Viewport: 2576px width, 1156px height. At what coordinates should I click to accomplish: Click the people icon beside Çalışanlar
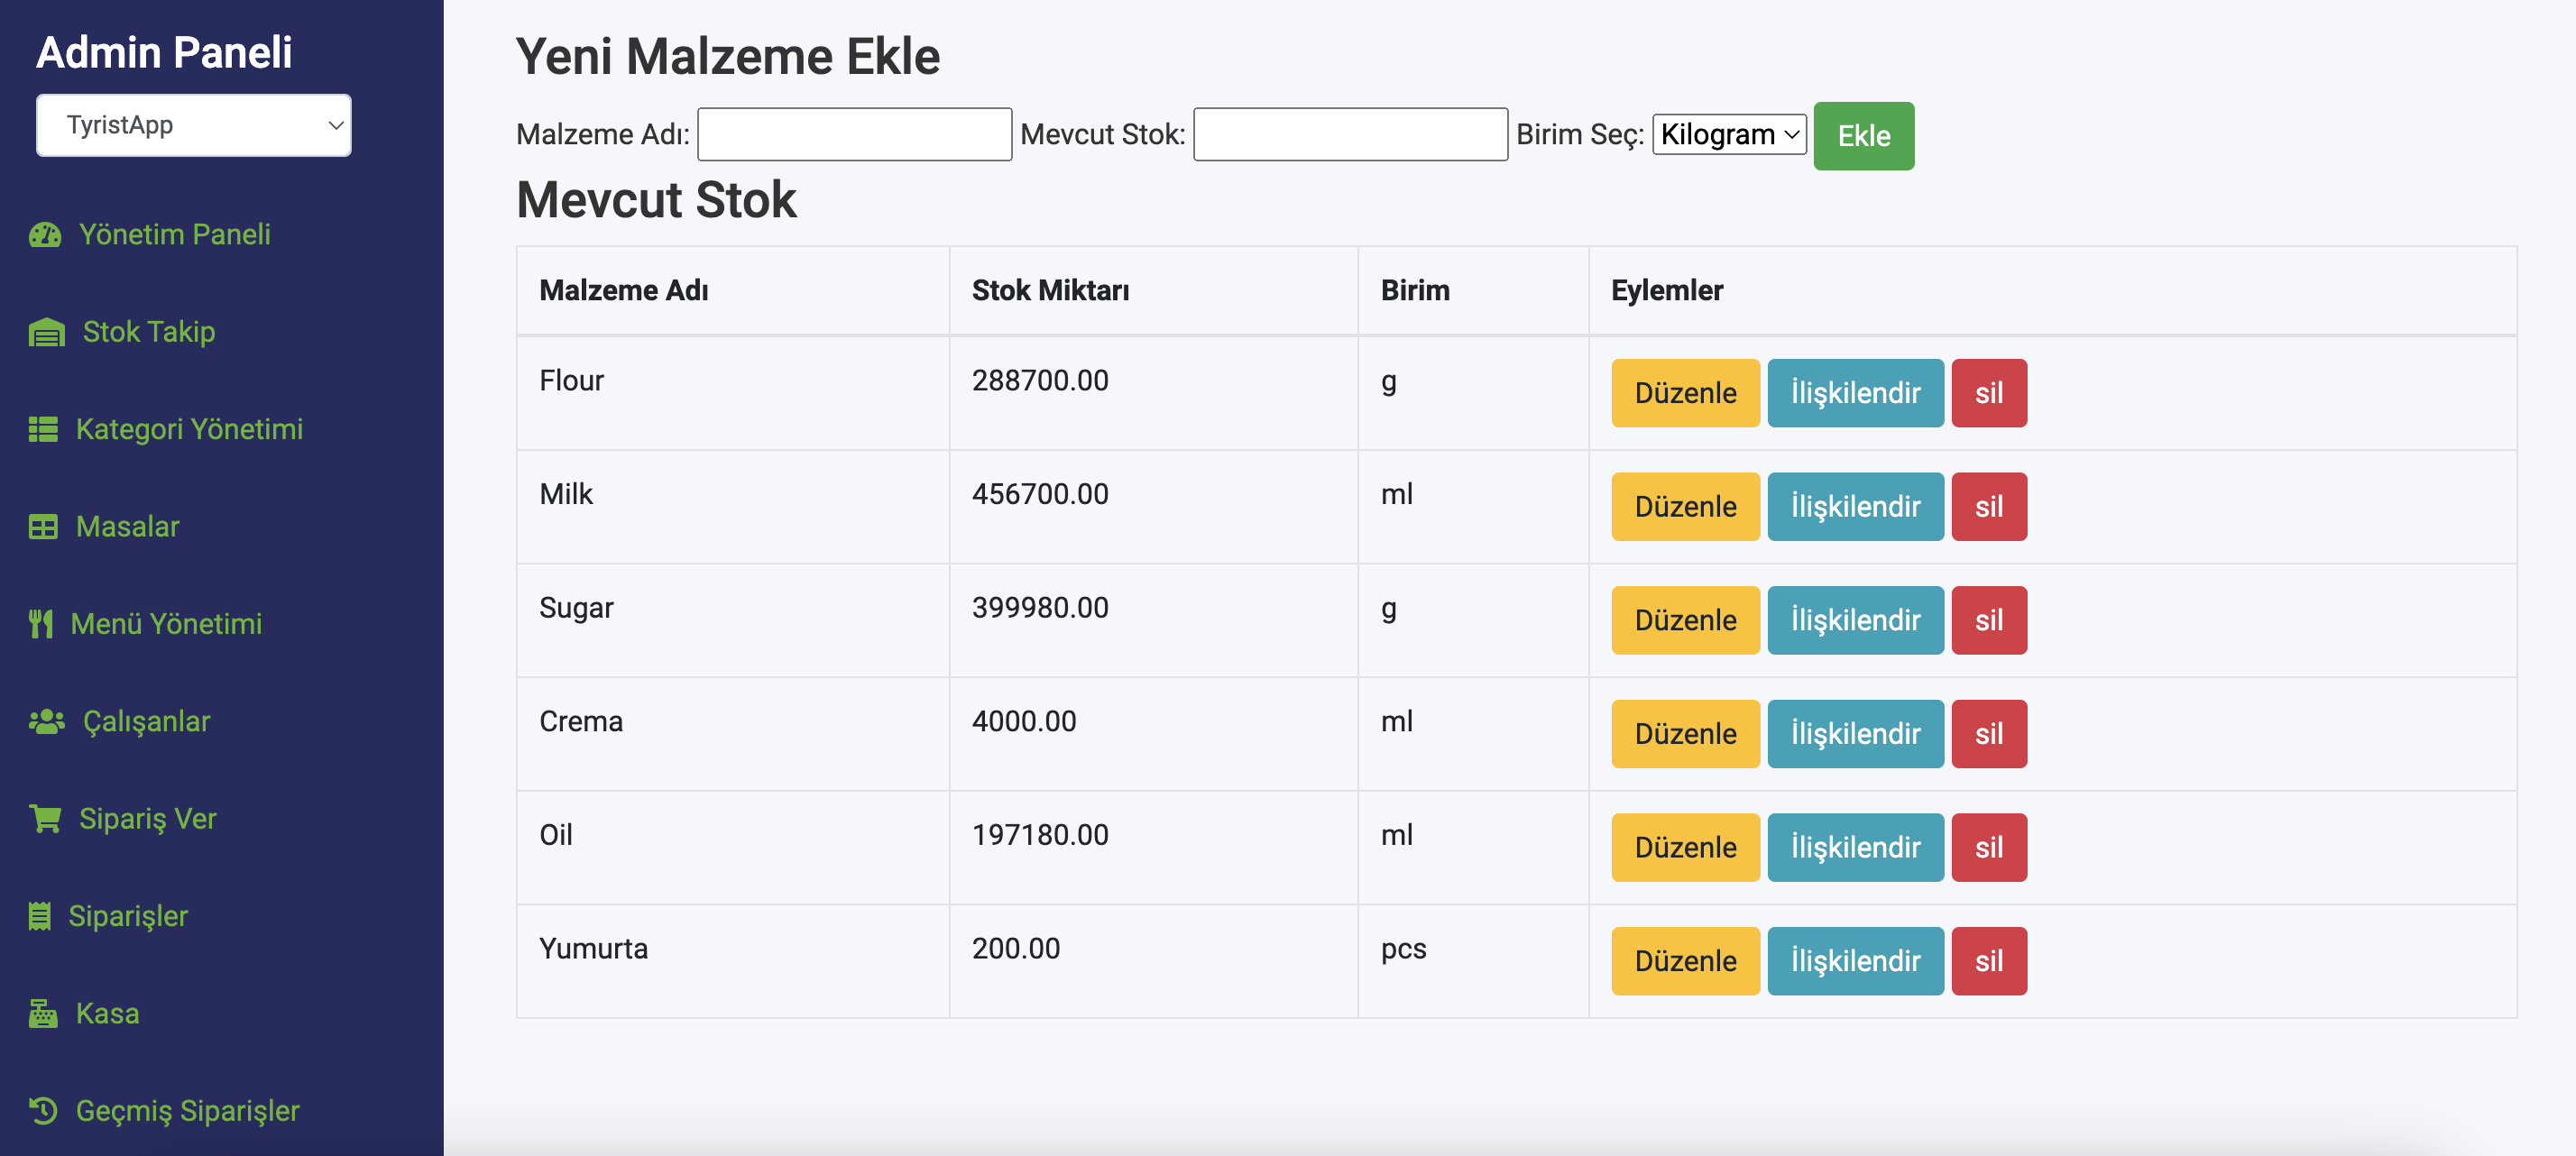click(46, 721)
